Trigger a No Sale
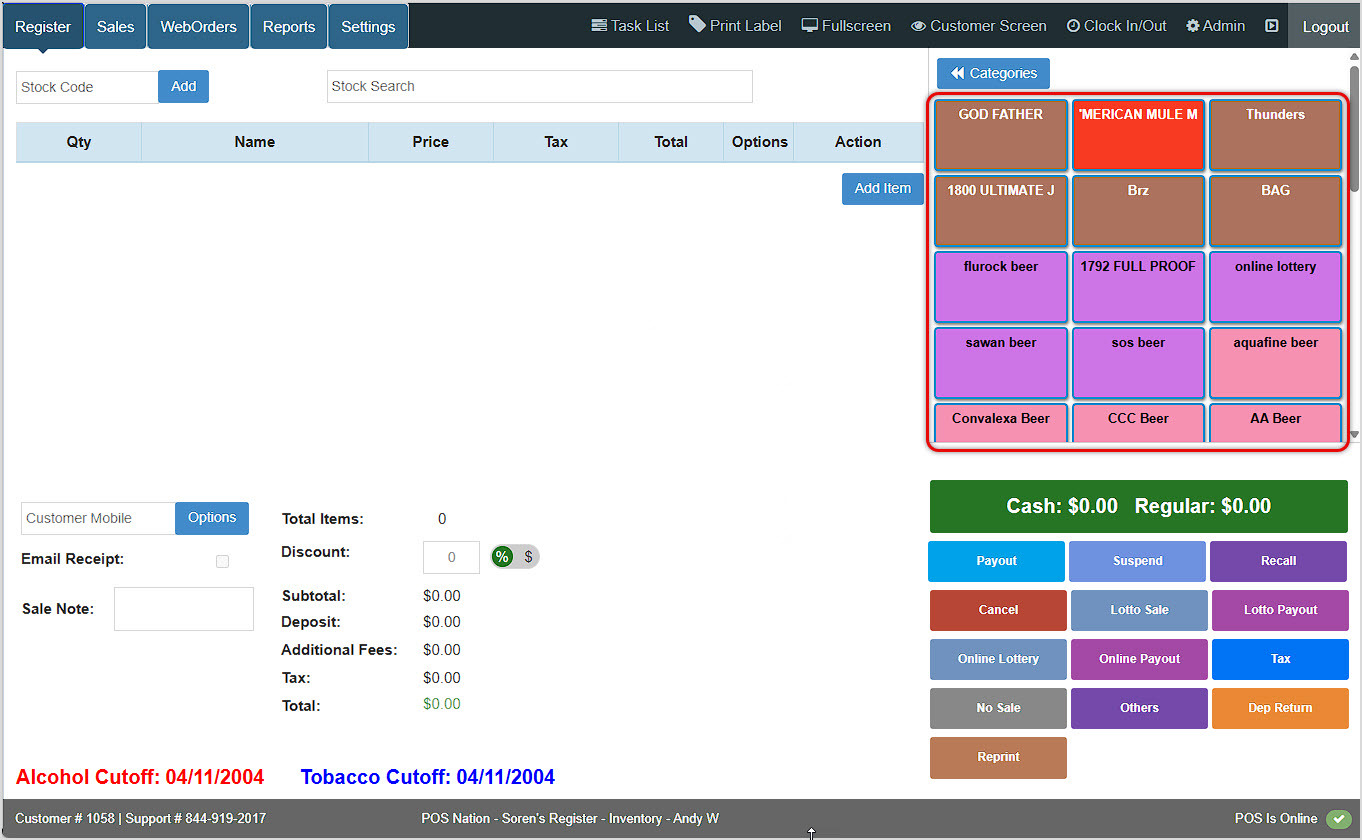Image resolution: width=1362 pixels, height=840 pixels. [997, 708]
